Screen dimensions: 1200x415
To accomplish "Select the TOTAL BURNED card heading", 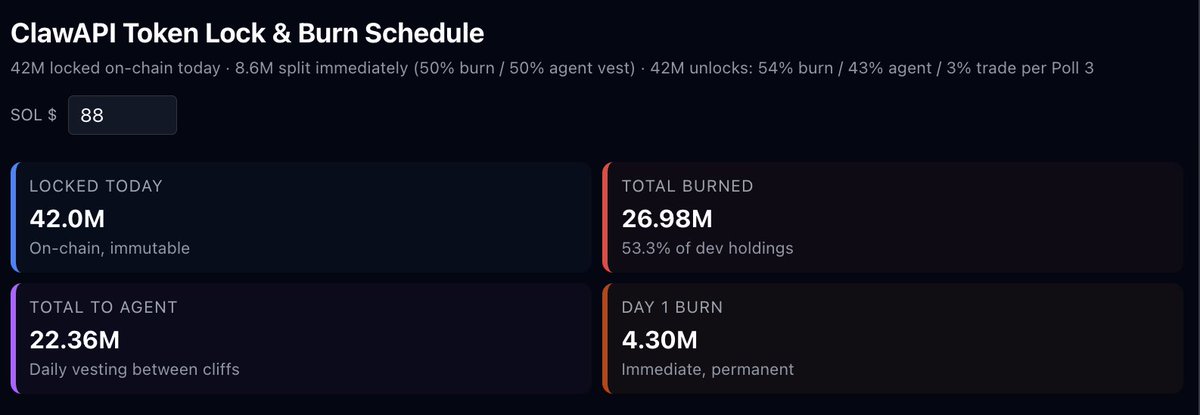I will [687, 186].
